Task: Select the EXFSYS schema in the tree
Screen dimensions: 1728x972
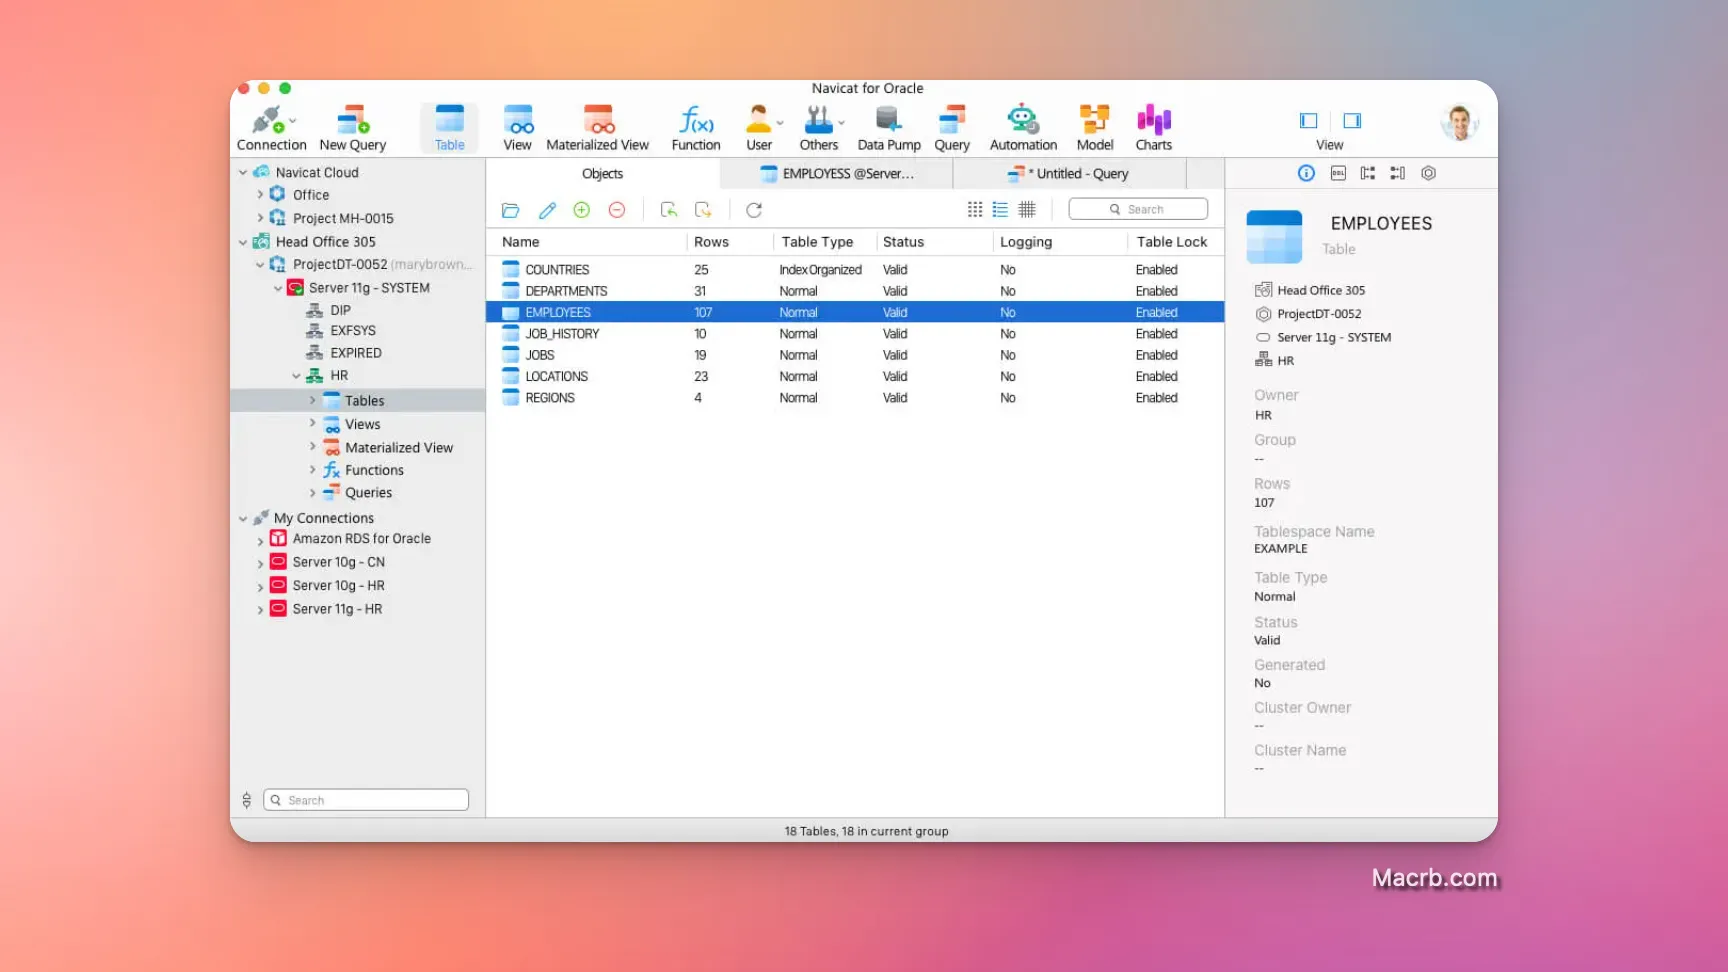Action: 353,331
